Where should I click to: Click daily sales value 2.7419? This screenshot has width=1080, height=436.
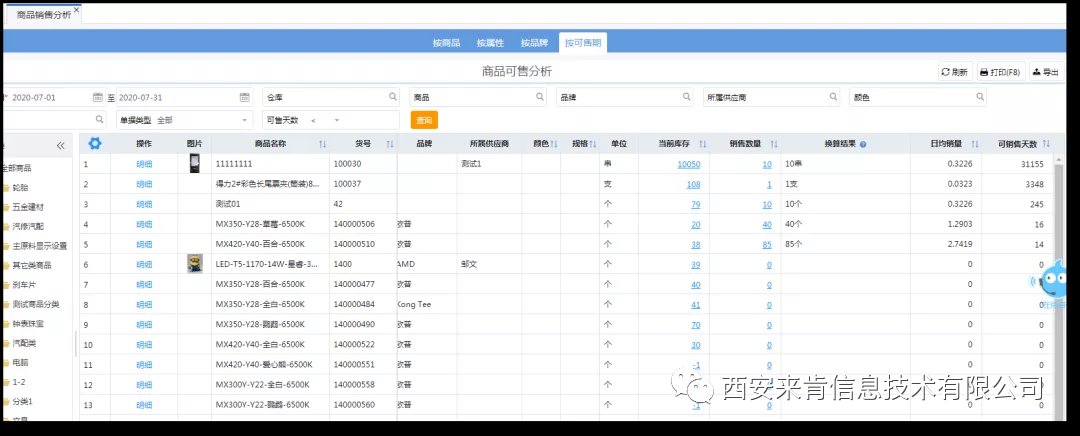[960, 245]
